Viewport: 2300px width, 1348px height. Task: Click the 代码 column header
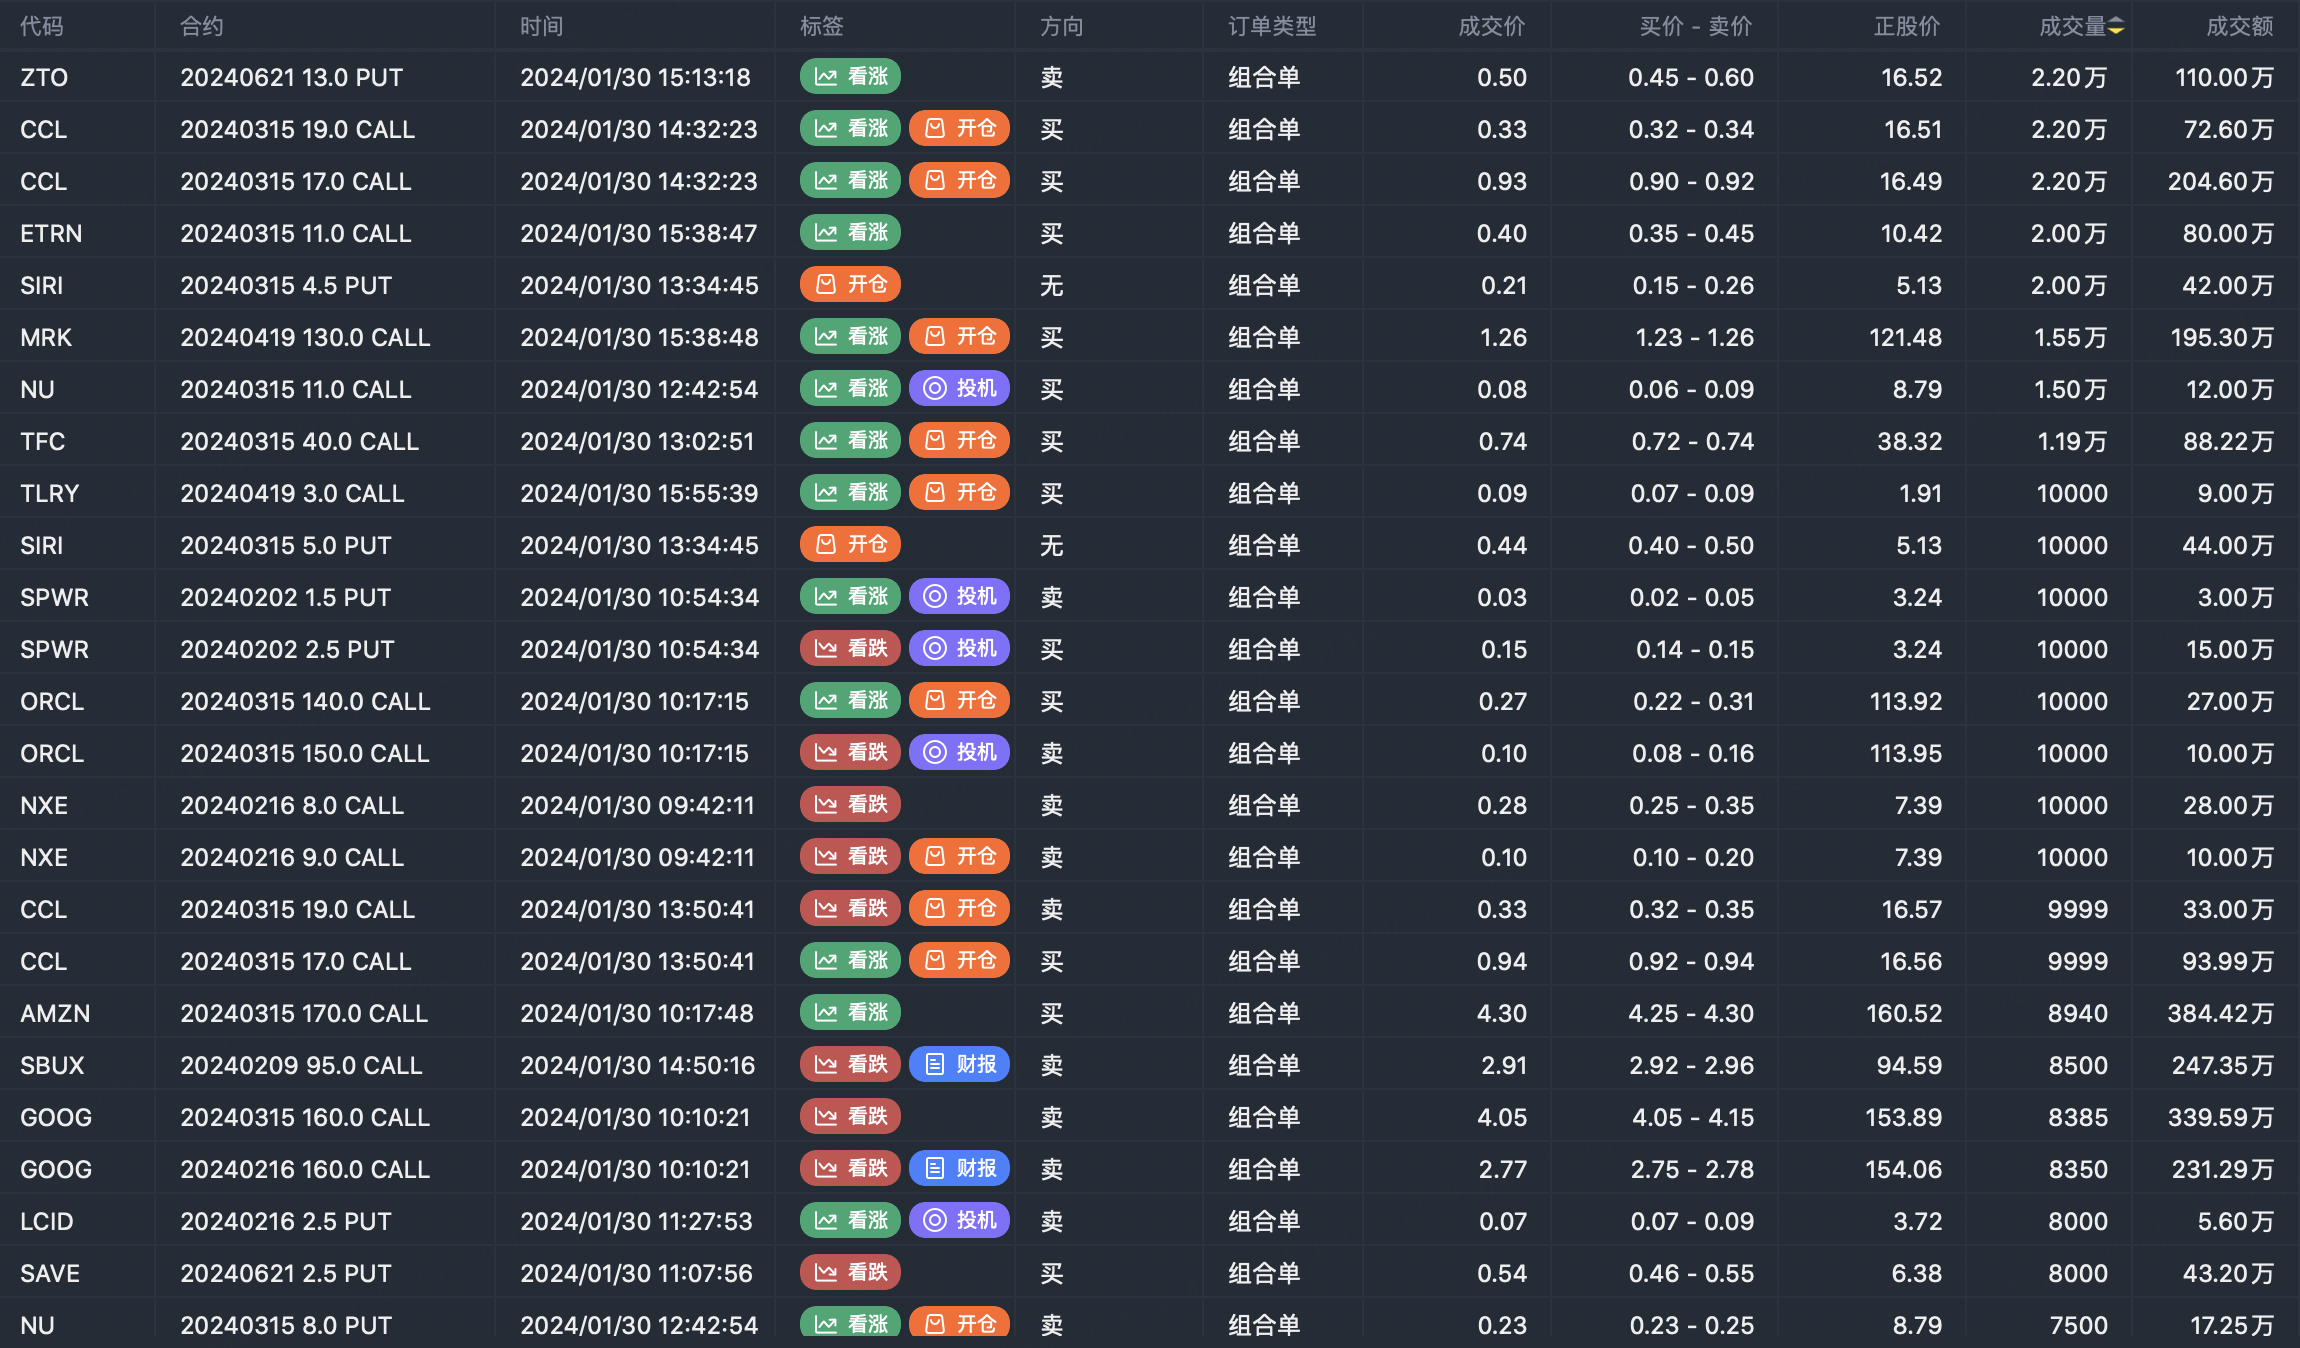click(42, 27)
